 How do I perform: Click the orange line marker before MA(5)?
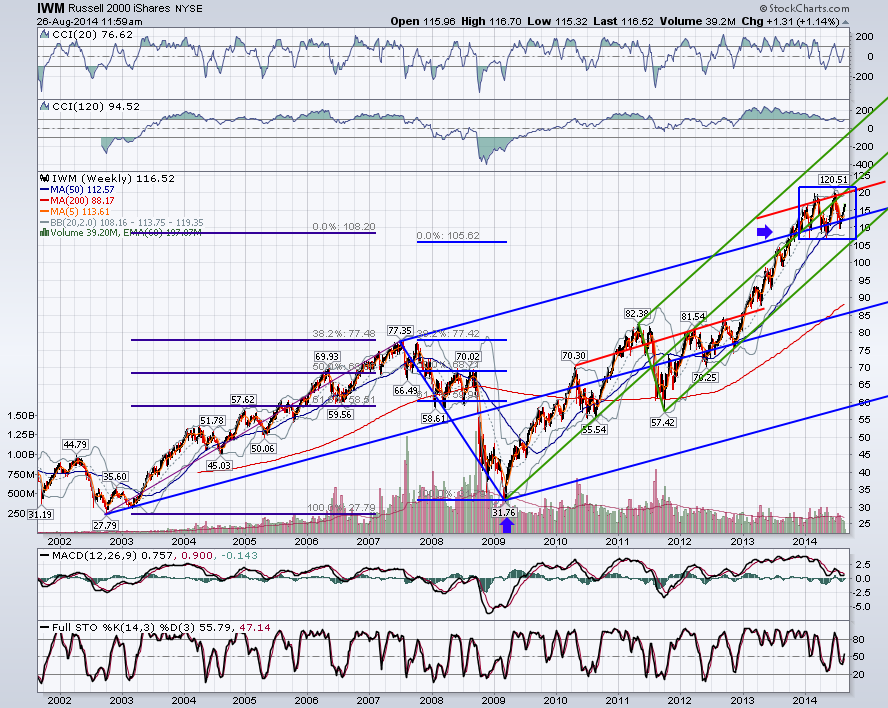pos(45,211)
